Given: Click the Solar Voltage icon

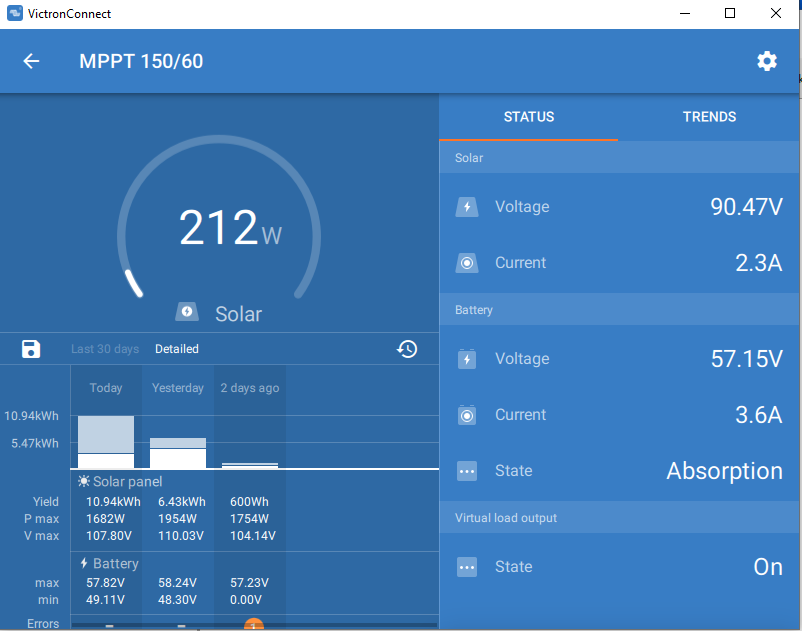Looking at the screenshot, I should coord(467,207).
